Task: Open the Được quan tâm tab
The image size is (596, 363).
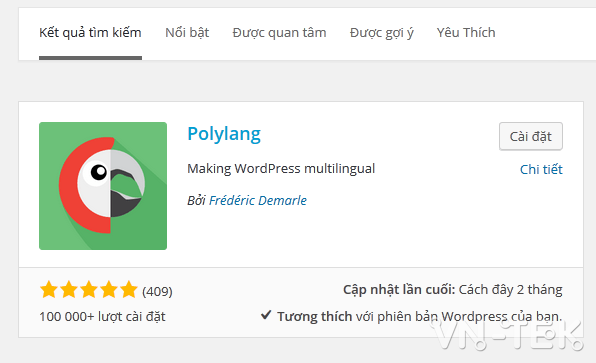Action: pyautogui.click(x=279, y=33)
